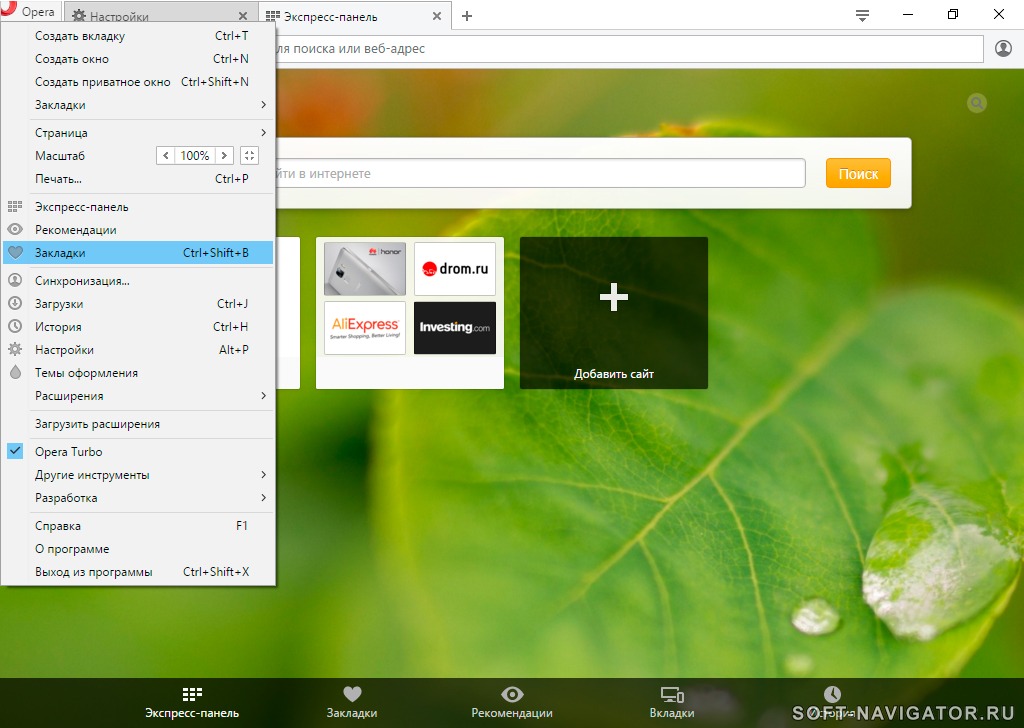This screenshot has height=728, width=1024.
Task: Increase zoom with right arrow
Action: click(224, 155)
